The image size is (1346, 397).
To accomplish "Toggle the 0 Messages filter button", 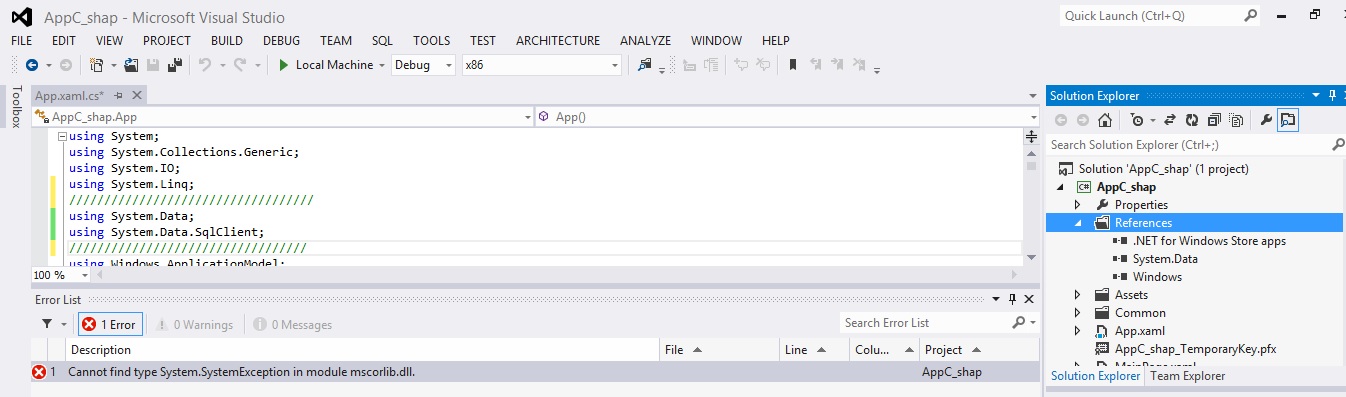I will [292, 324].
